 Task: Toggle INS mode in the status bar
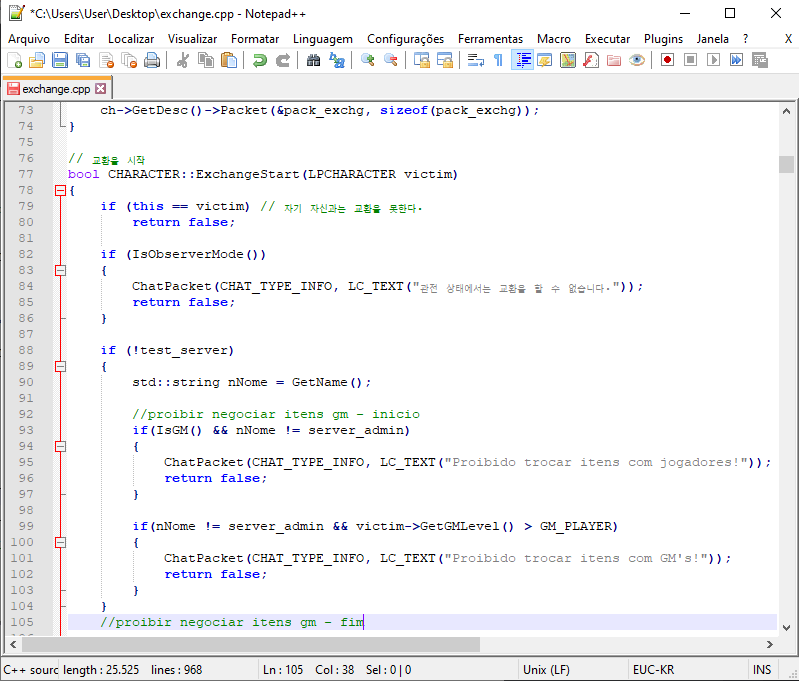[762, 670]
